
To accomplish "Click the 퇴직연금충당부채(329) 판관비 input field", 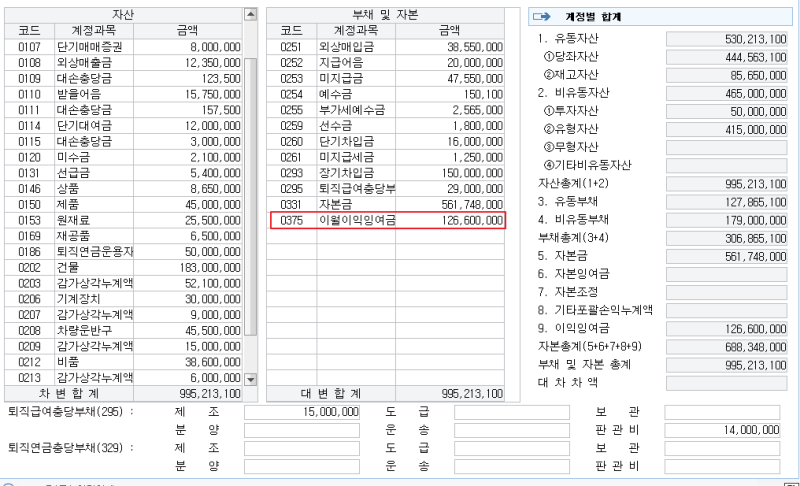I will click(722, 466).
